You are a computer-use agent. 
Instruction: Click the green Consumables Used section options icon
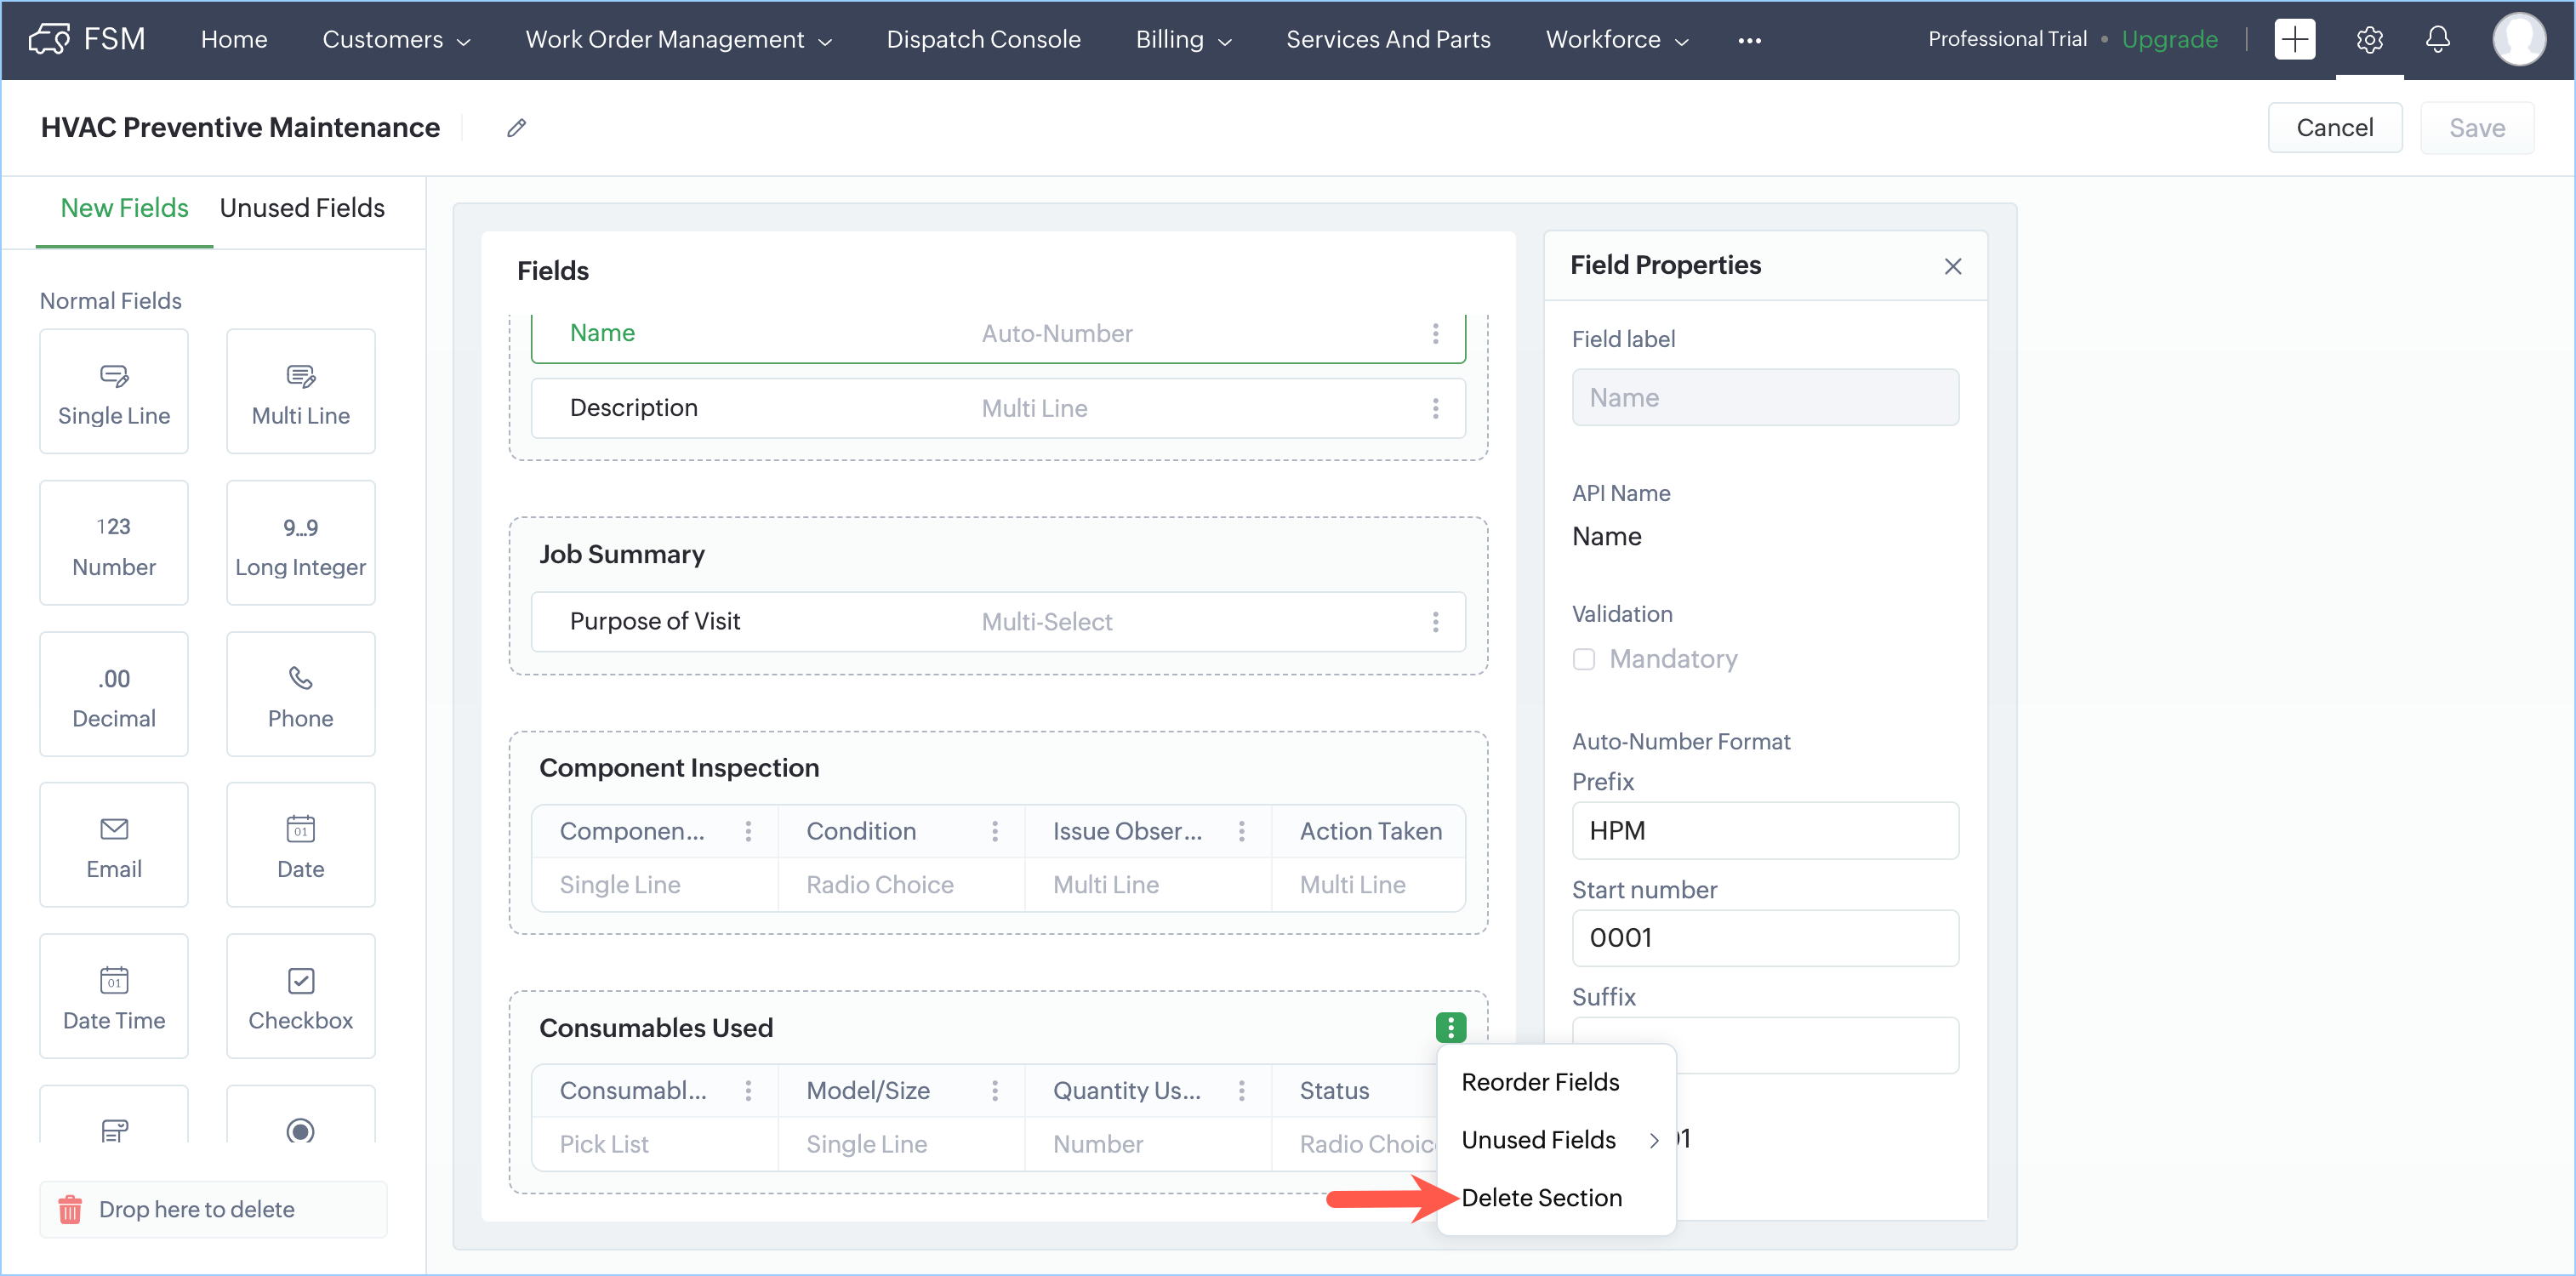(x=1450, y=1027)
